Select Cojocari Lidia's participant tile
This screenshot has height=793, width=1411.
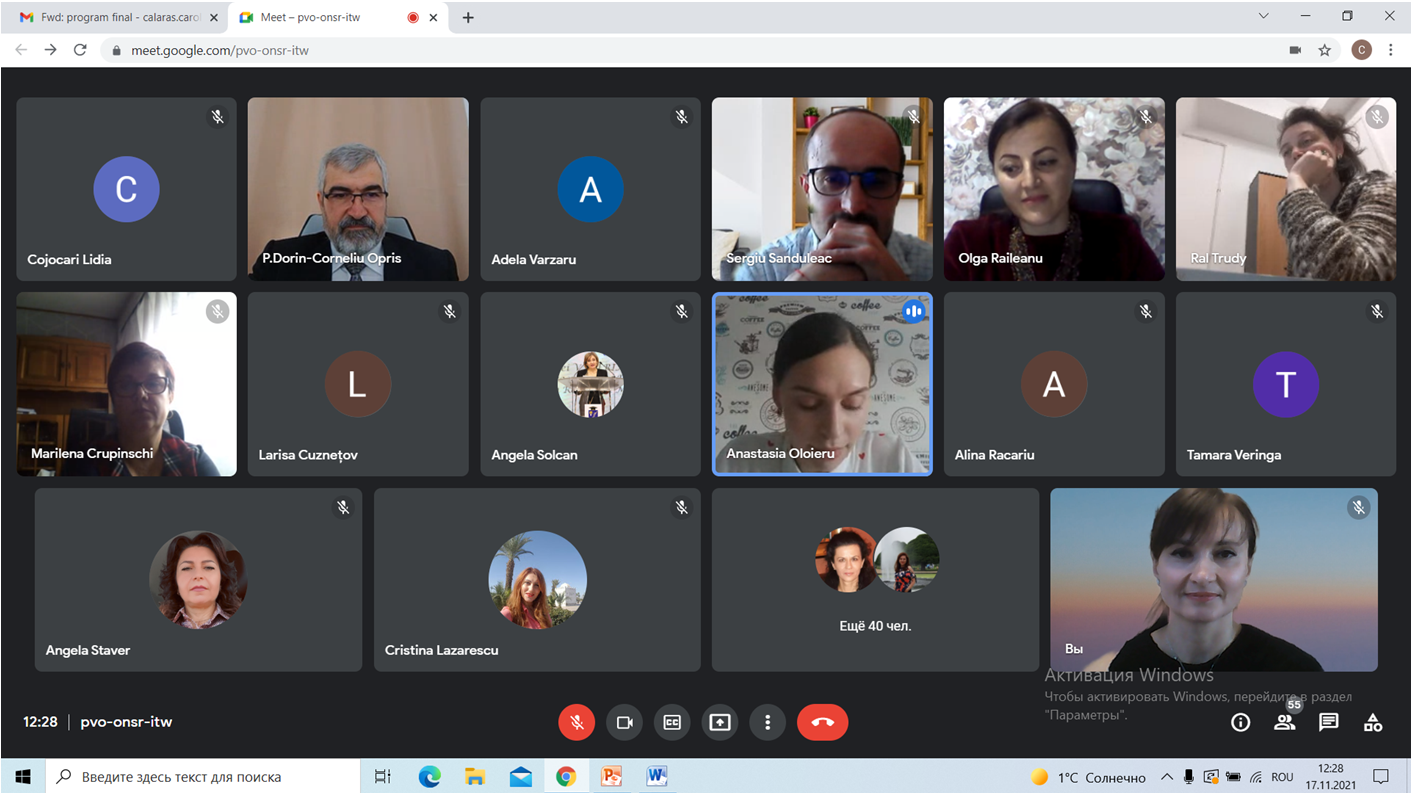click(x=127, y=189)
